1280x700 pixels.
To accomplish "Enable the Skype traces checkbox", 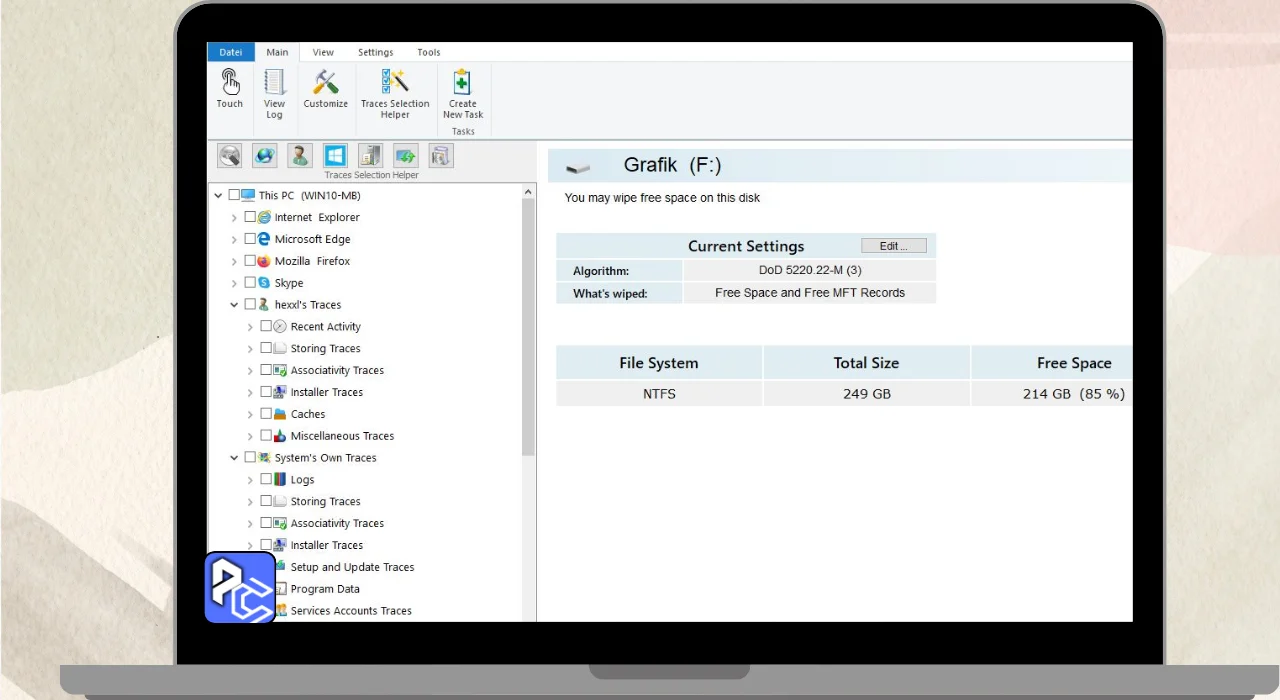I will 250,283.
